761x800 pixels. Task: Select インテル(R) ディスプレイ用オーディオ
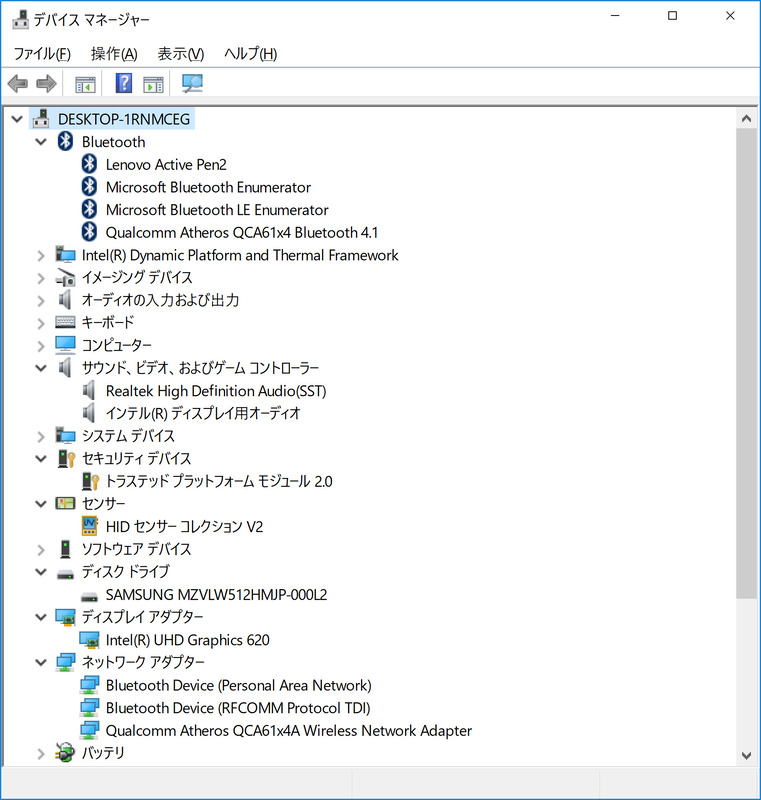203,413
